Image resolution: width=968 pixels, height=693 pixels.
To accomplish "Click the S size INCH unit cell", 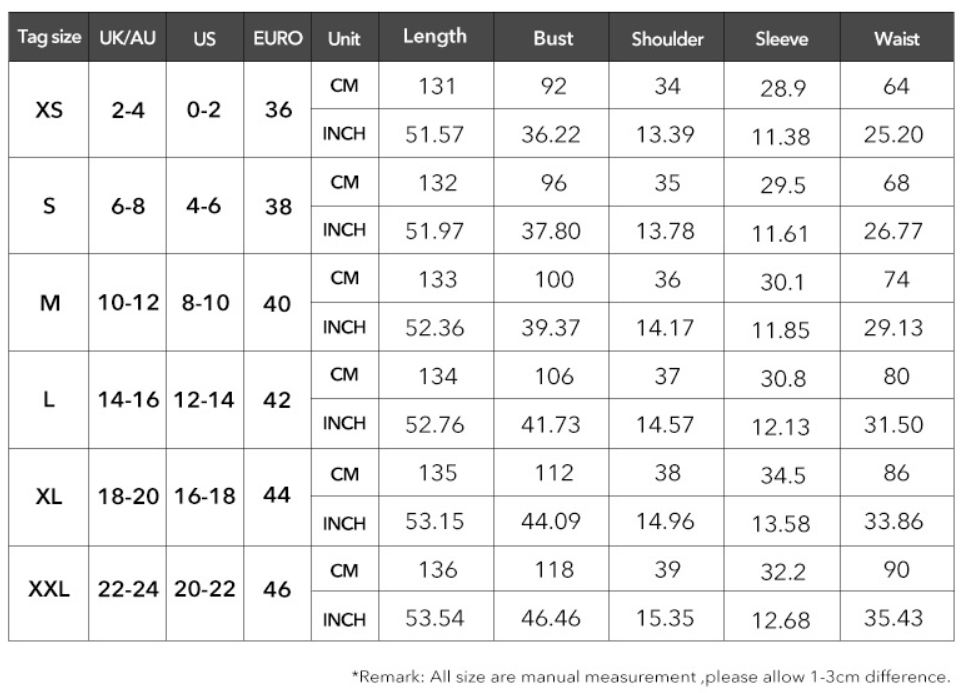I will click(x=344, y=230).
